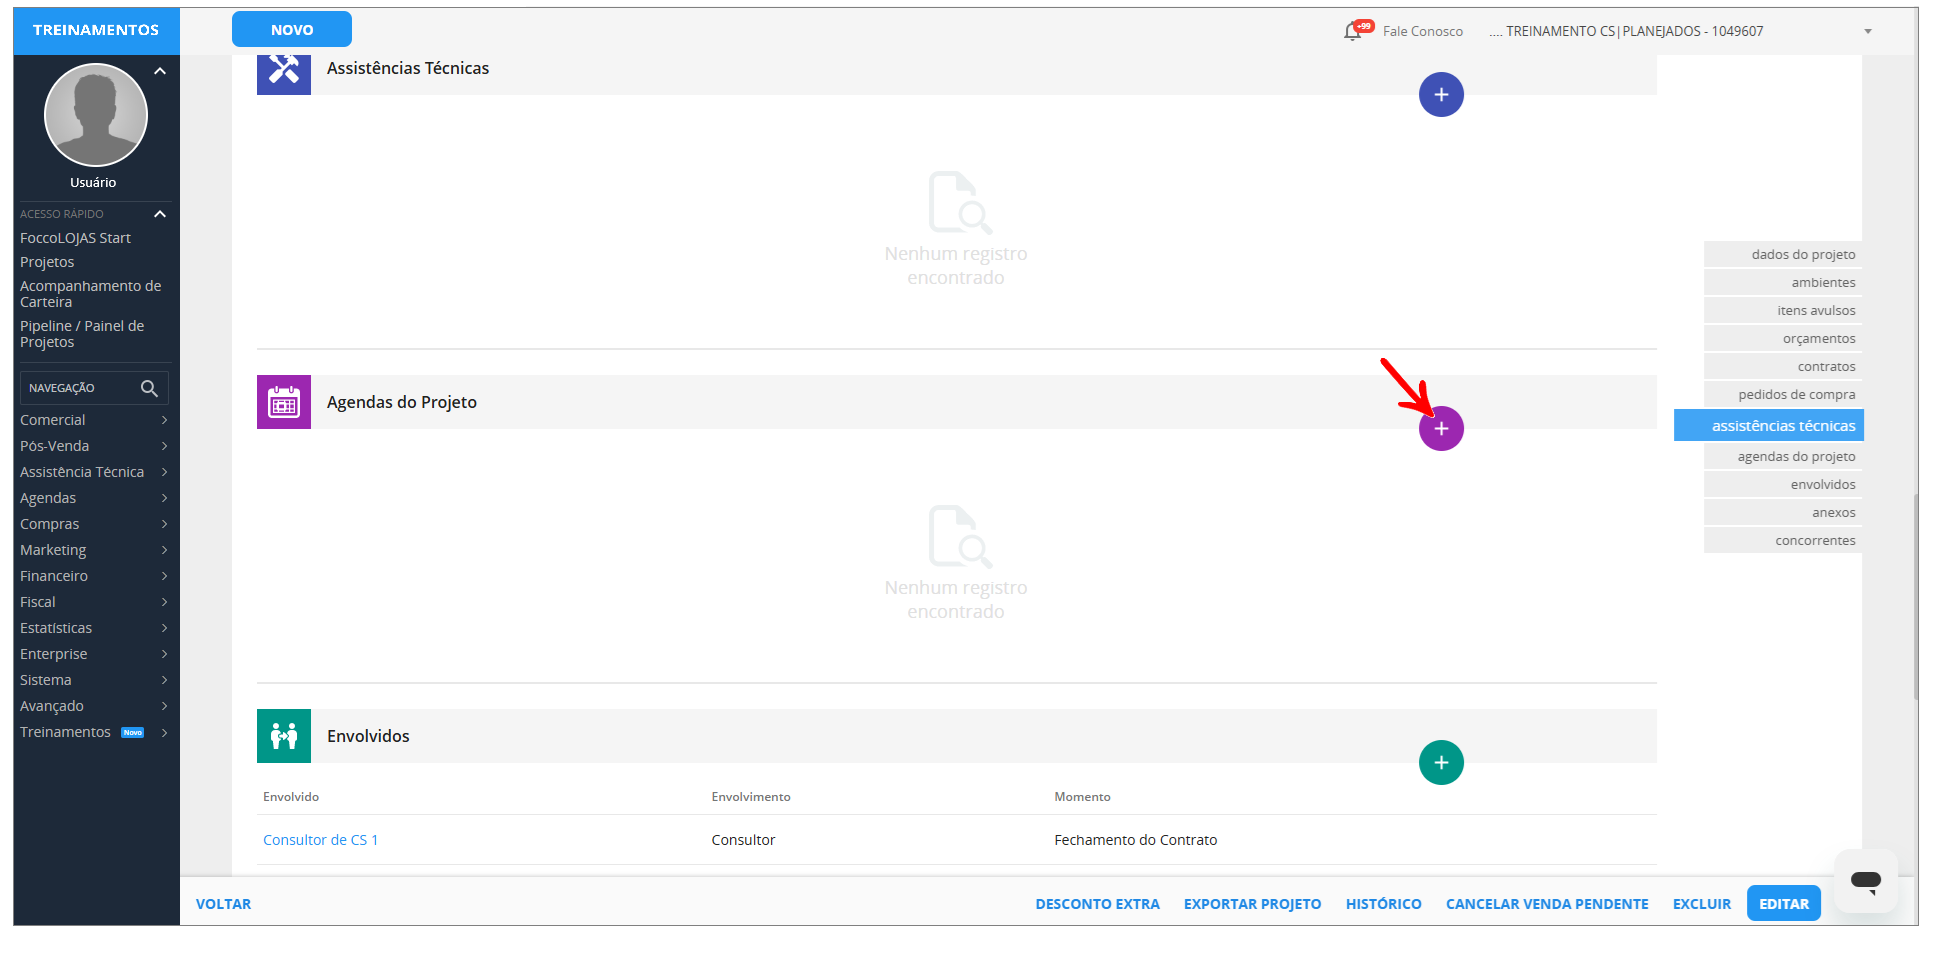Click the navigation search magnifier icon

tap(149, 388)
